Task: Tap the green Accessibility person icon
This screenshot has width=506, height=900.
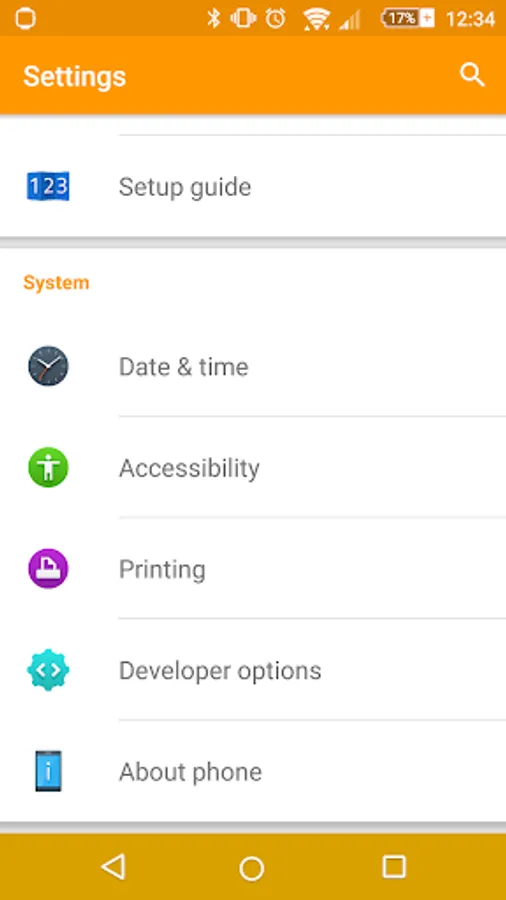Action: click(x=48, y=467)
